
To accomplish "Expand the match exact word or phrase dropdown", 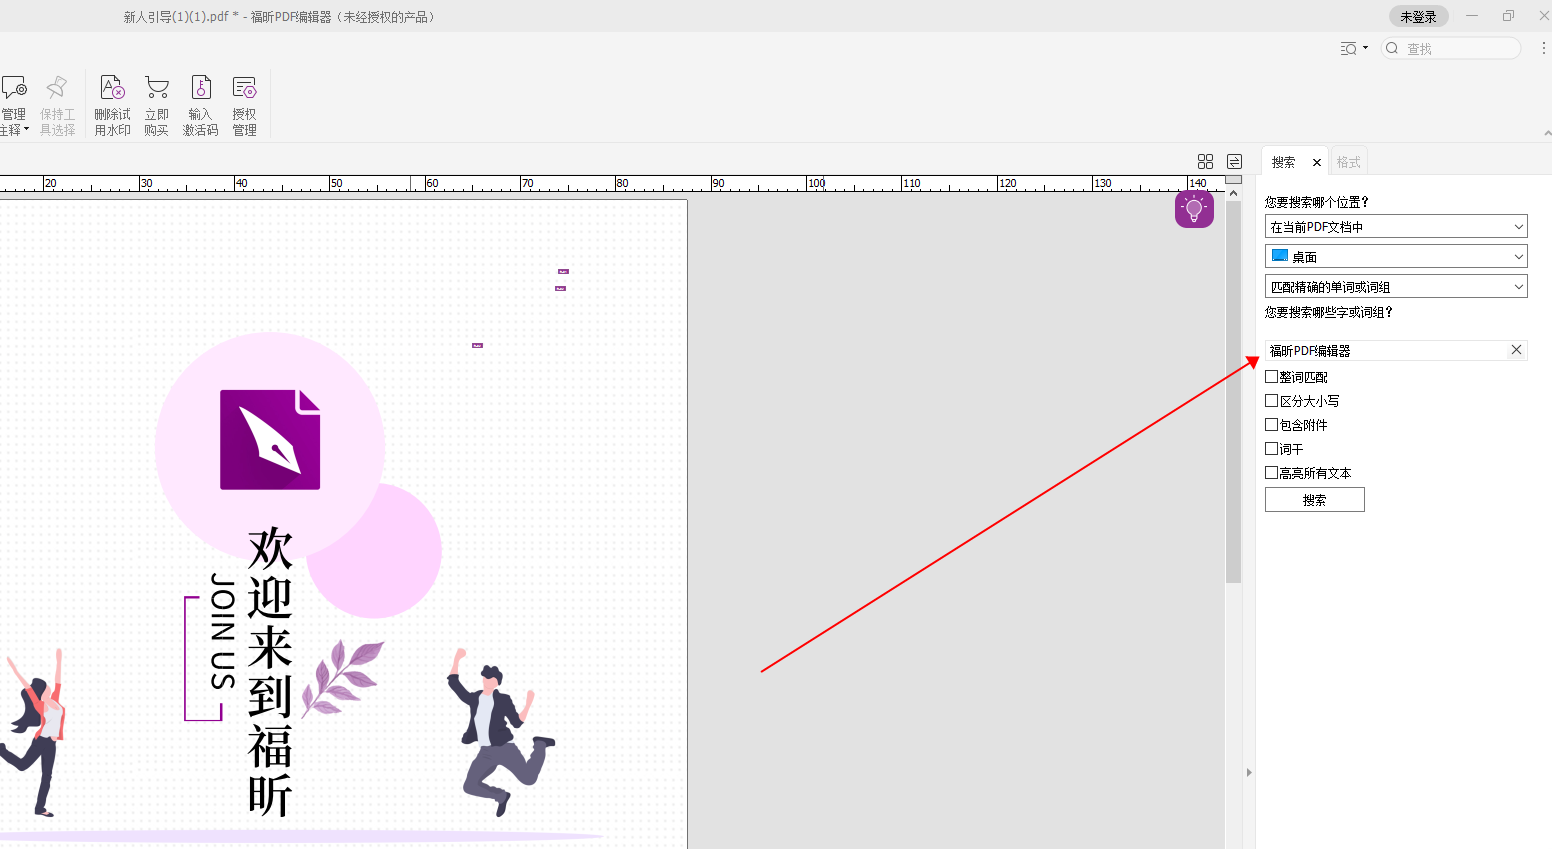I will point(1395,287).
